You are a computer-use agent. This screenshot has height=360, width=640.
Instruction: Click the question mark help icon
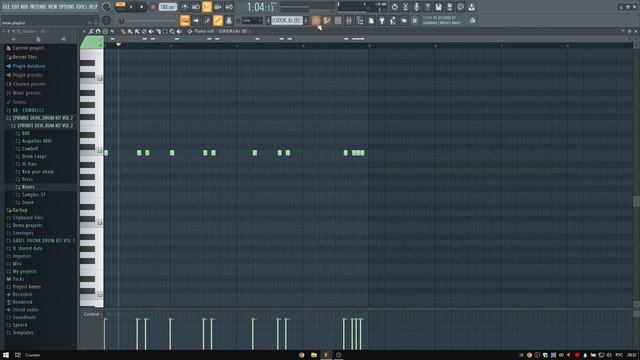pyautogui.click(x=427, y=7)
